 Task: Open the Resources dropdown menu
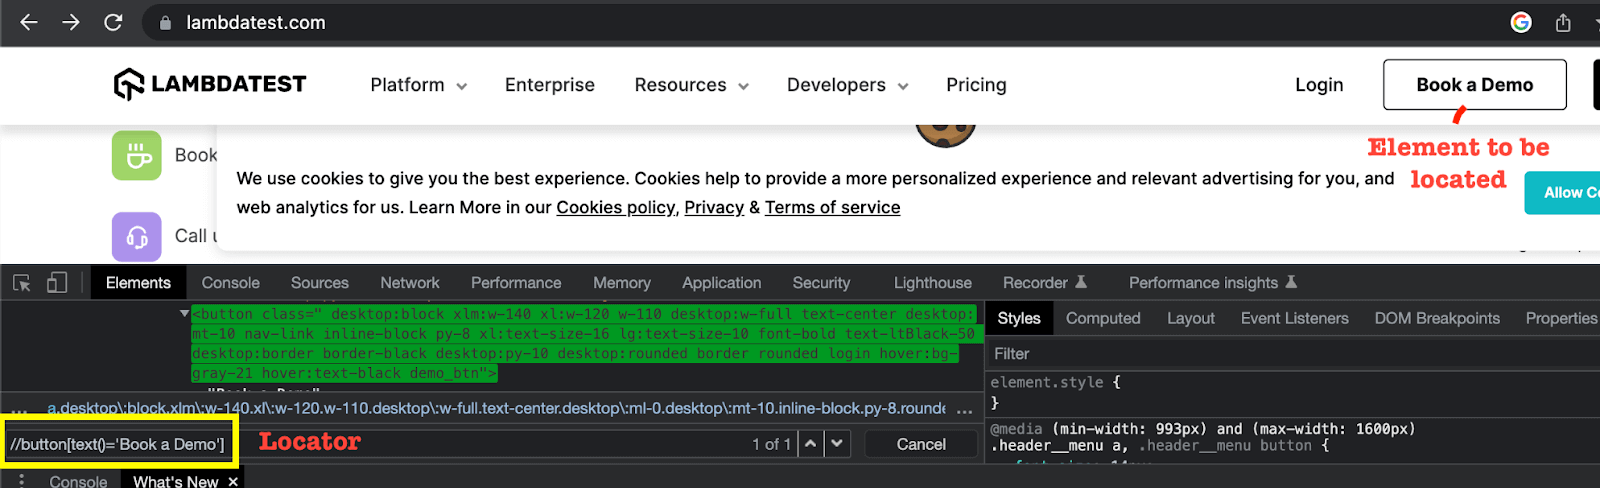pos(691,85)
